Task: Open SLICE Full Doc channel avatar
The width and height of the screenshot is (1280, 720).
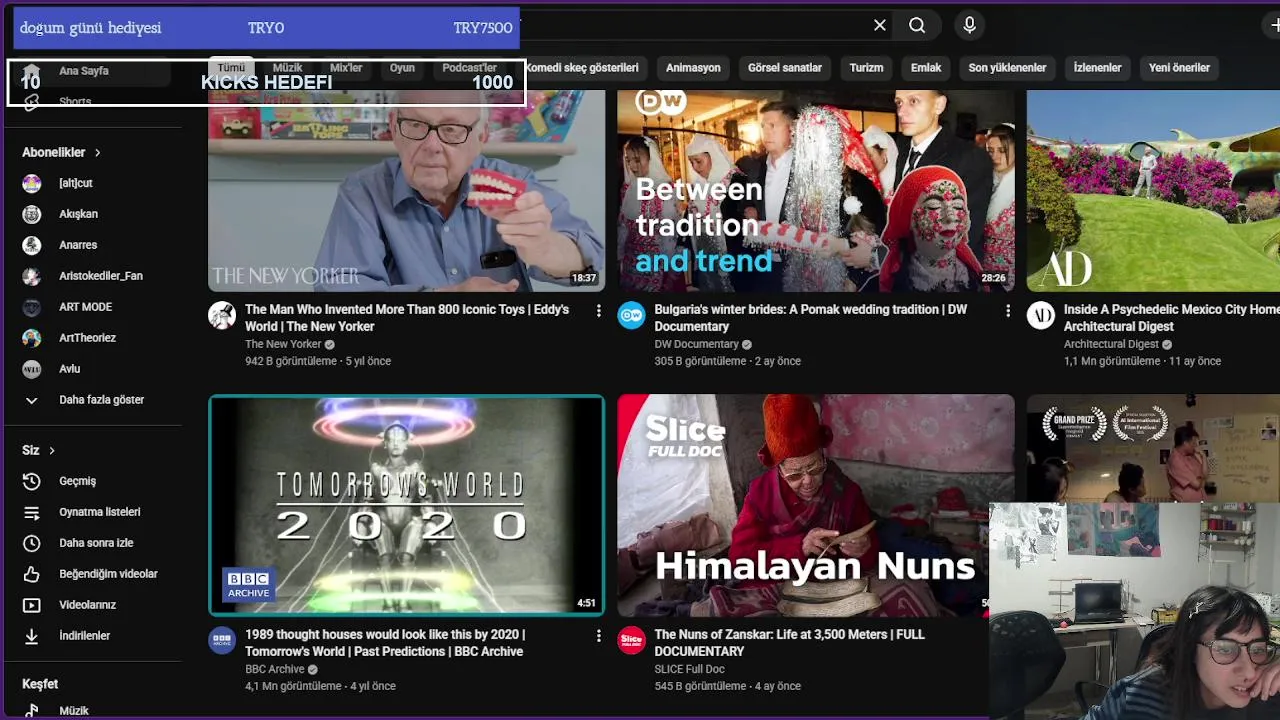Action: [631, 641]
